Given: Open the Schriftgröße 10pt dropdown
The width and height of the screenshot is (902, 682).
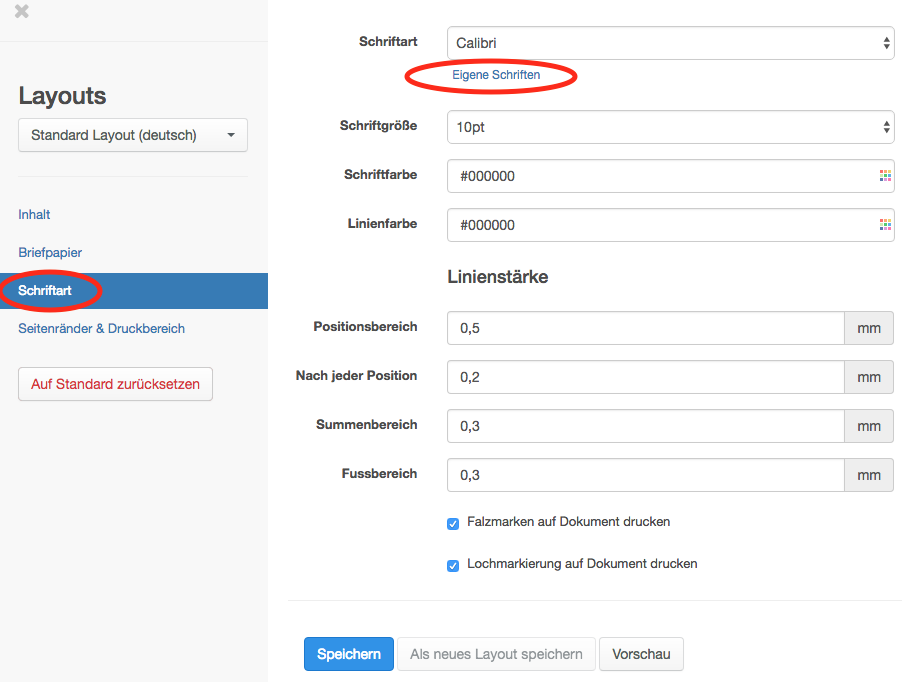Looking at the screenshot, I should click(x=670, y=127).
